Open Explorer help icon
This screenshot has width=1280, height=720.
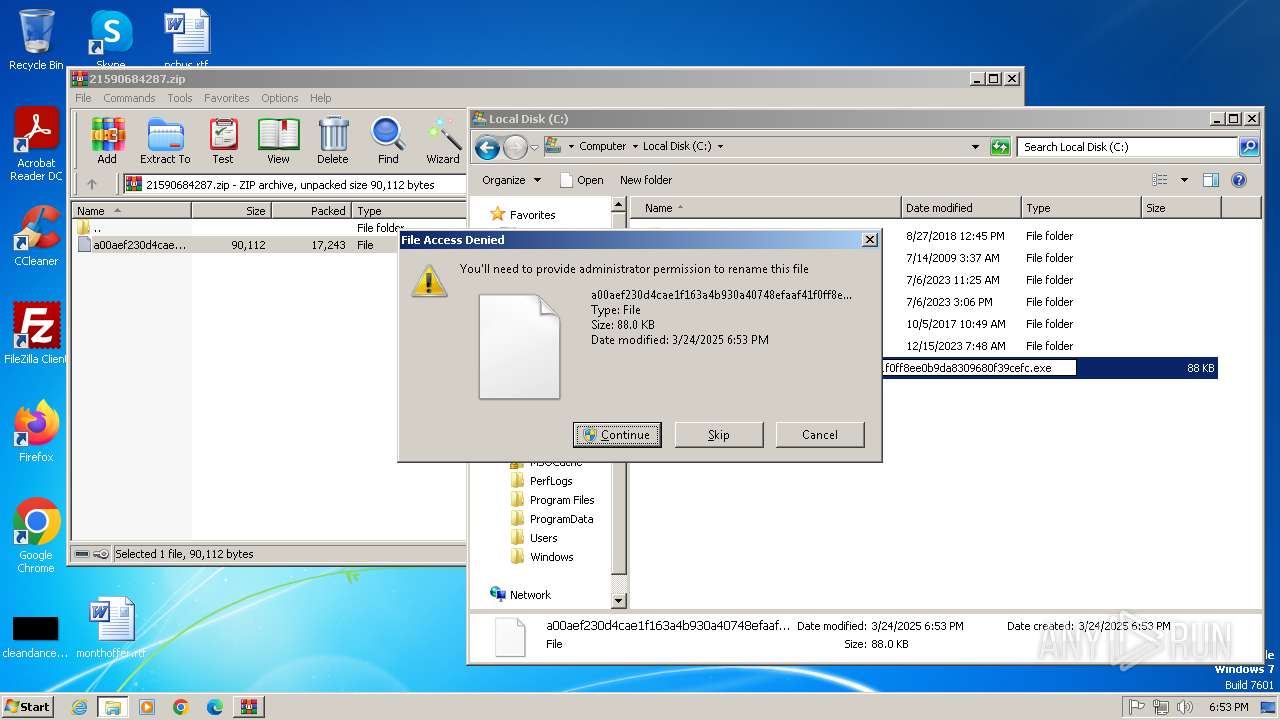pyautogui.click(x=1239, y=180)
